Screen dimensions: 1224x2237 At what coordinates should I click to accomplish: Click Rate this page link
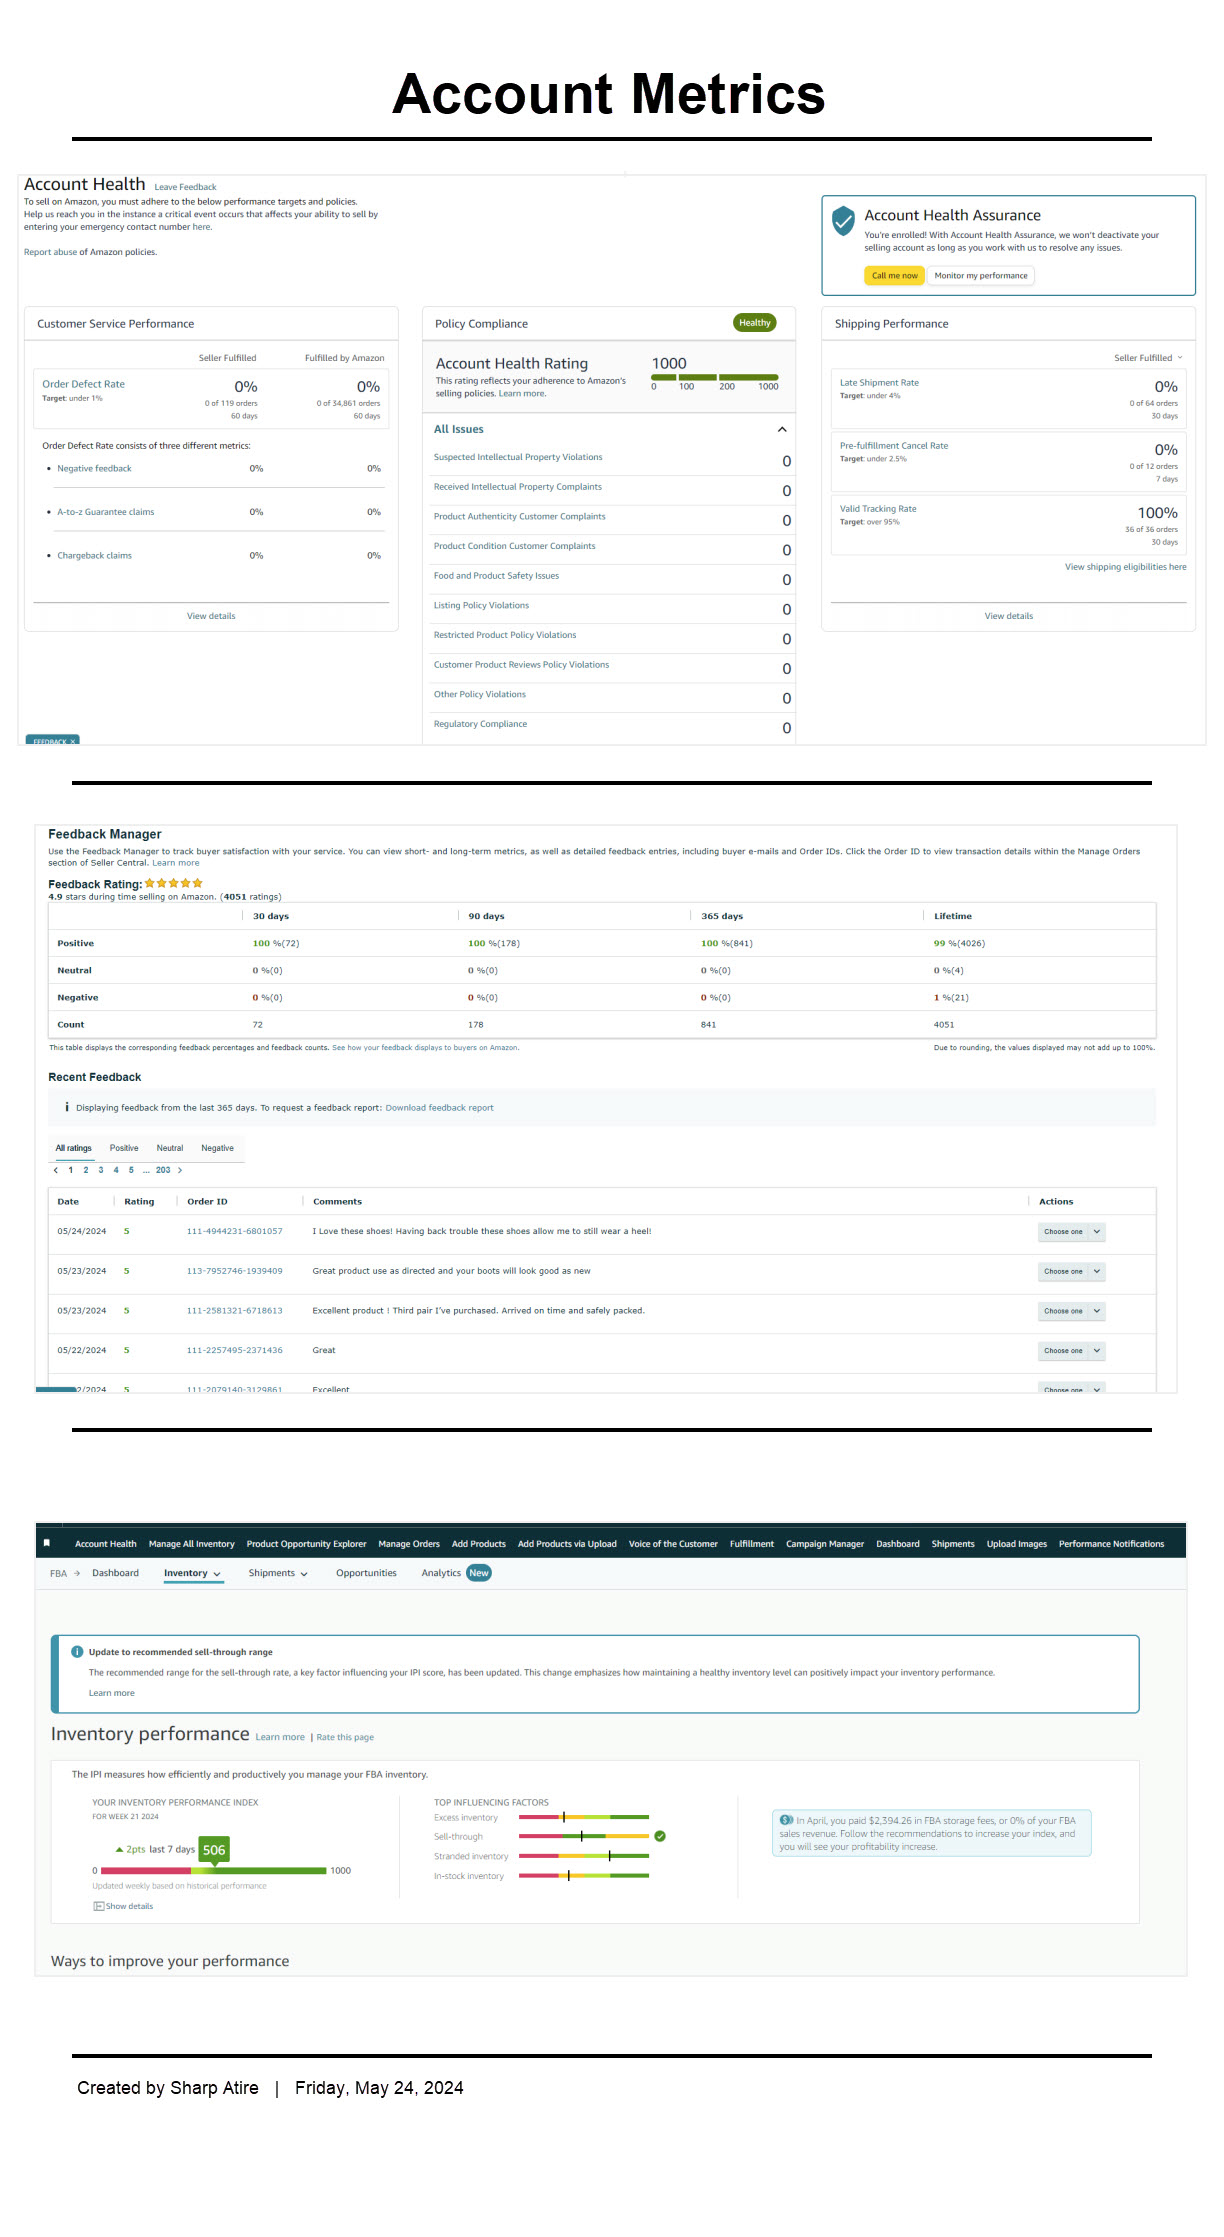pos(345,1737)
